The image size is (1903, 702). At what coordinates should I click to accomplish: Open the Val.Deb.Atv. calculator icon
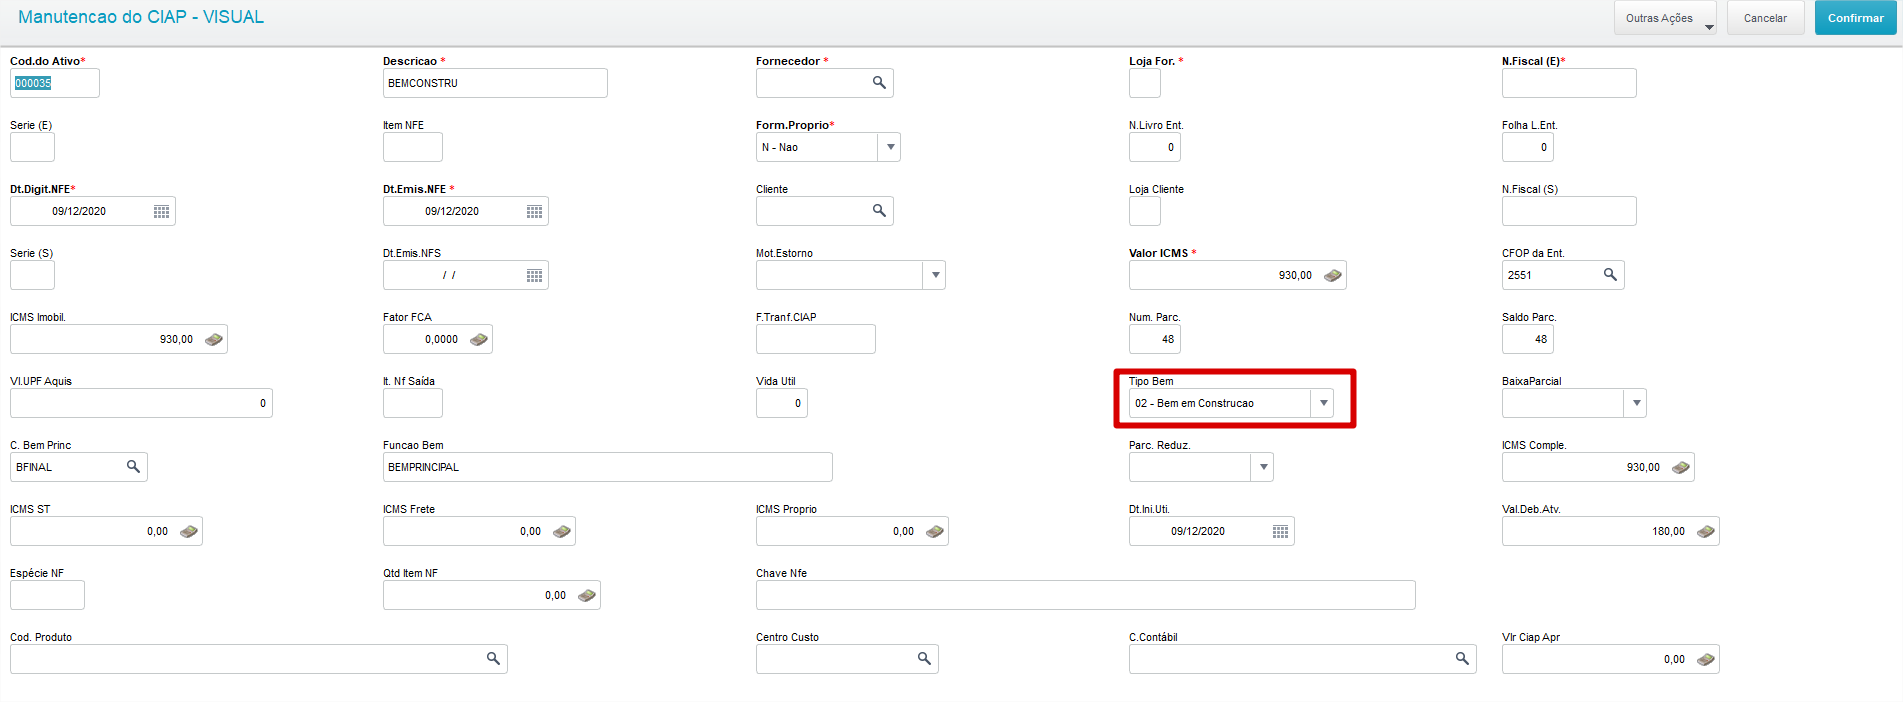[1706, 531]
